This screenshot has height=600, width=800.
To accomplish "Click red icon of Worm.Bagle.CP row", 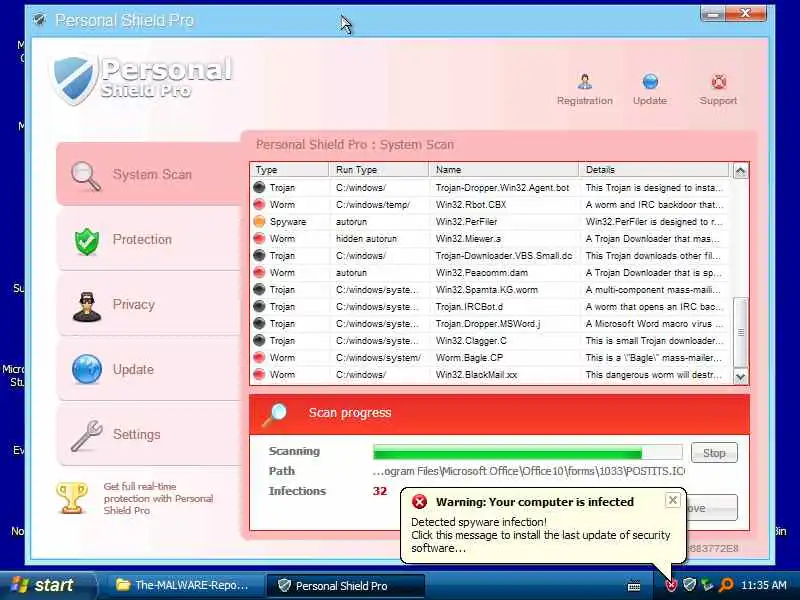I will point(259,358).
